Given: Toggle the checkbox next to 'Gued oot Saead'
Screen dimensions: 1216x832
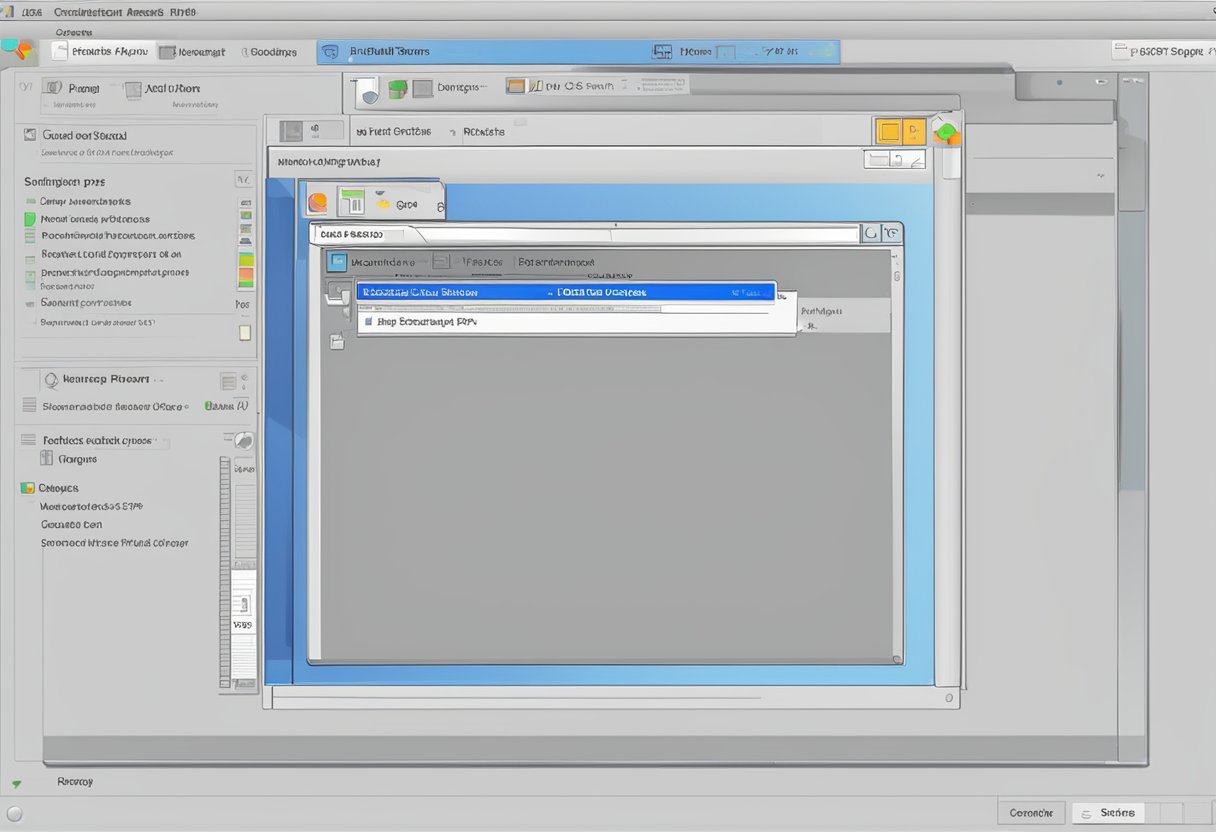Looking at the screenshot, I should coord(30,135).
